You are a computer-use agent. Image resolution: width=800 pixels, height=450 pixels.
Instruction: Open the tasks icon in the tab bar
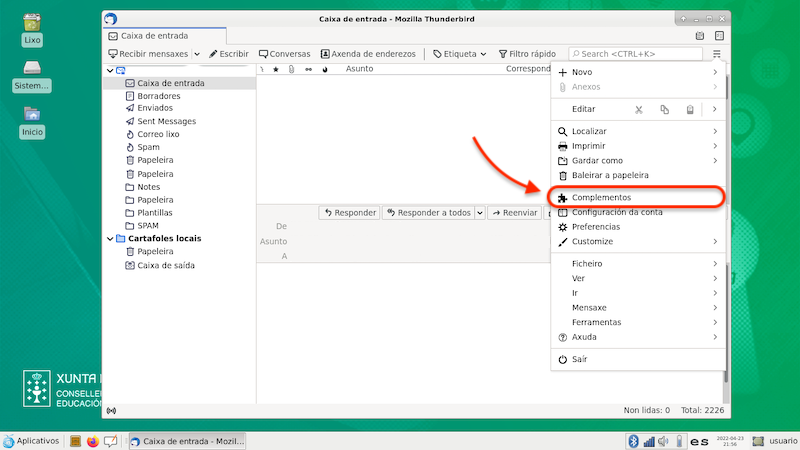[x=717, y=35]
